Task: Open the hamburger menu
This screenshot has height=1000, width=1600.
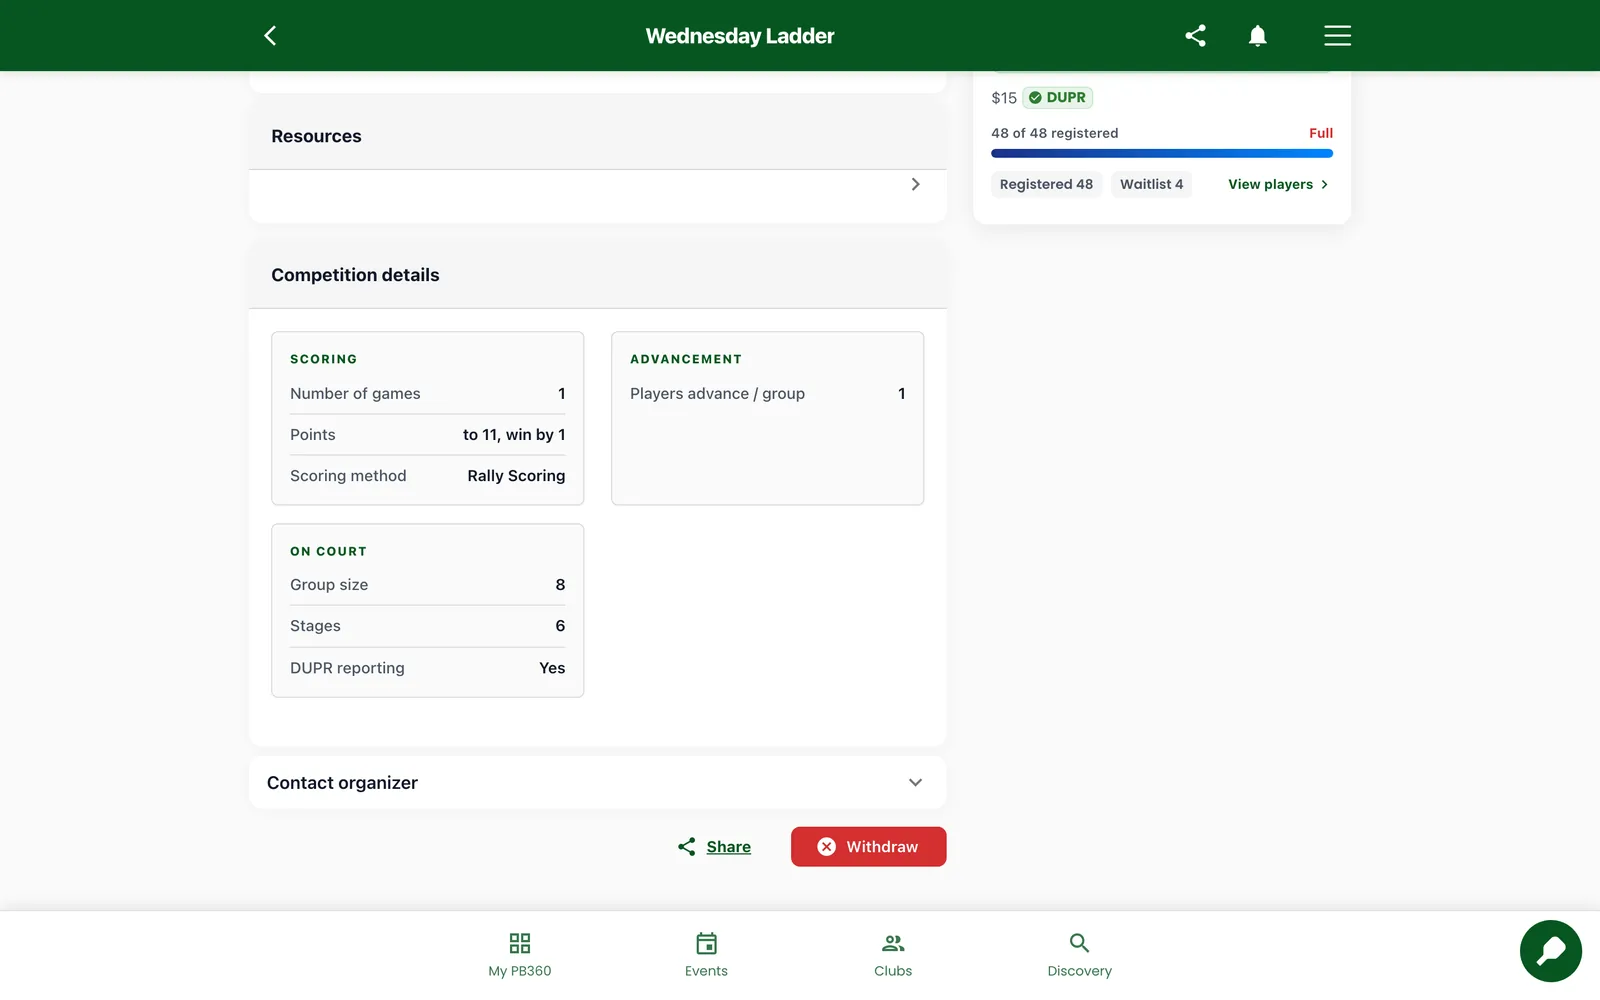Action: [1337, 36]
